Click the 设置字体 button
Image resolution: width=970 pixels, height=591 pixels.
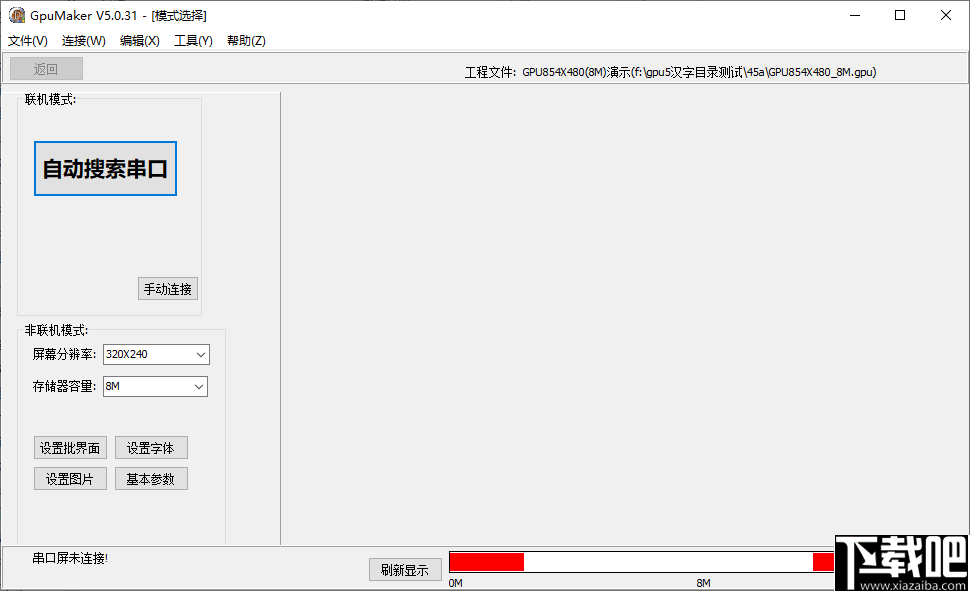(151, 447)
